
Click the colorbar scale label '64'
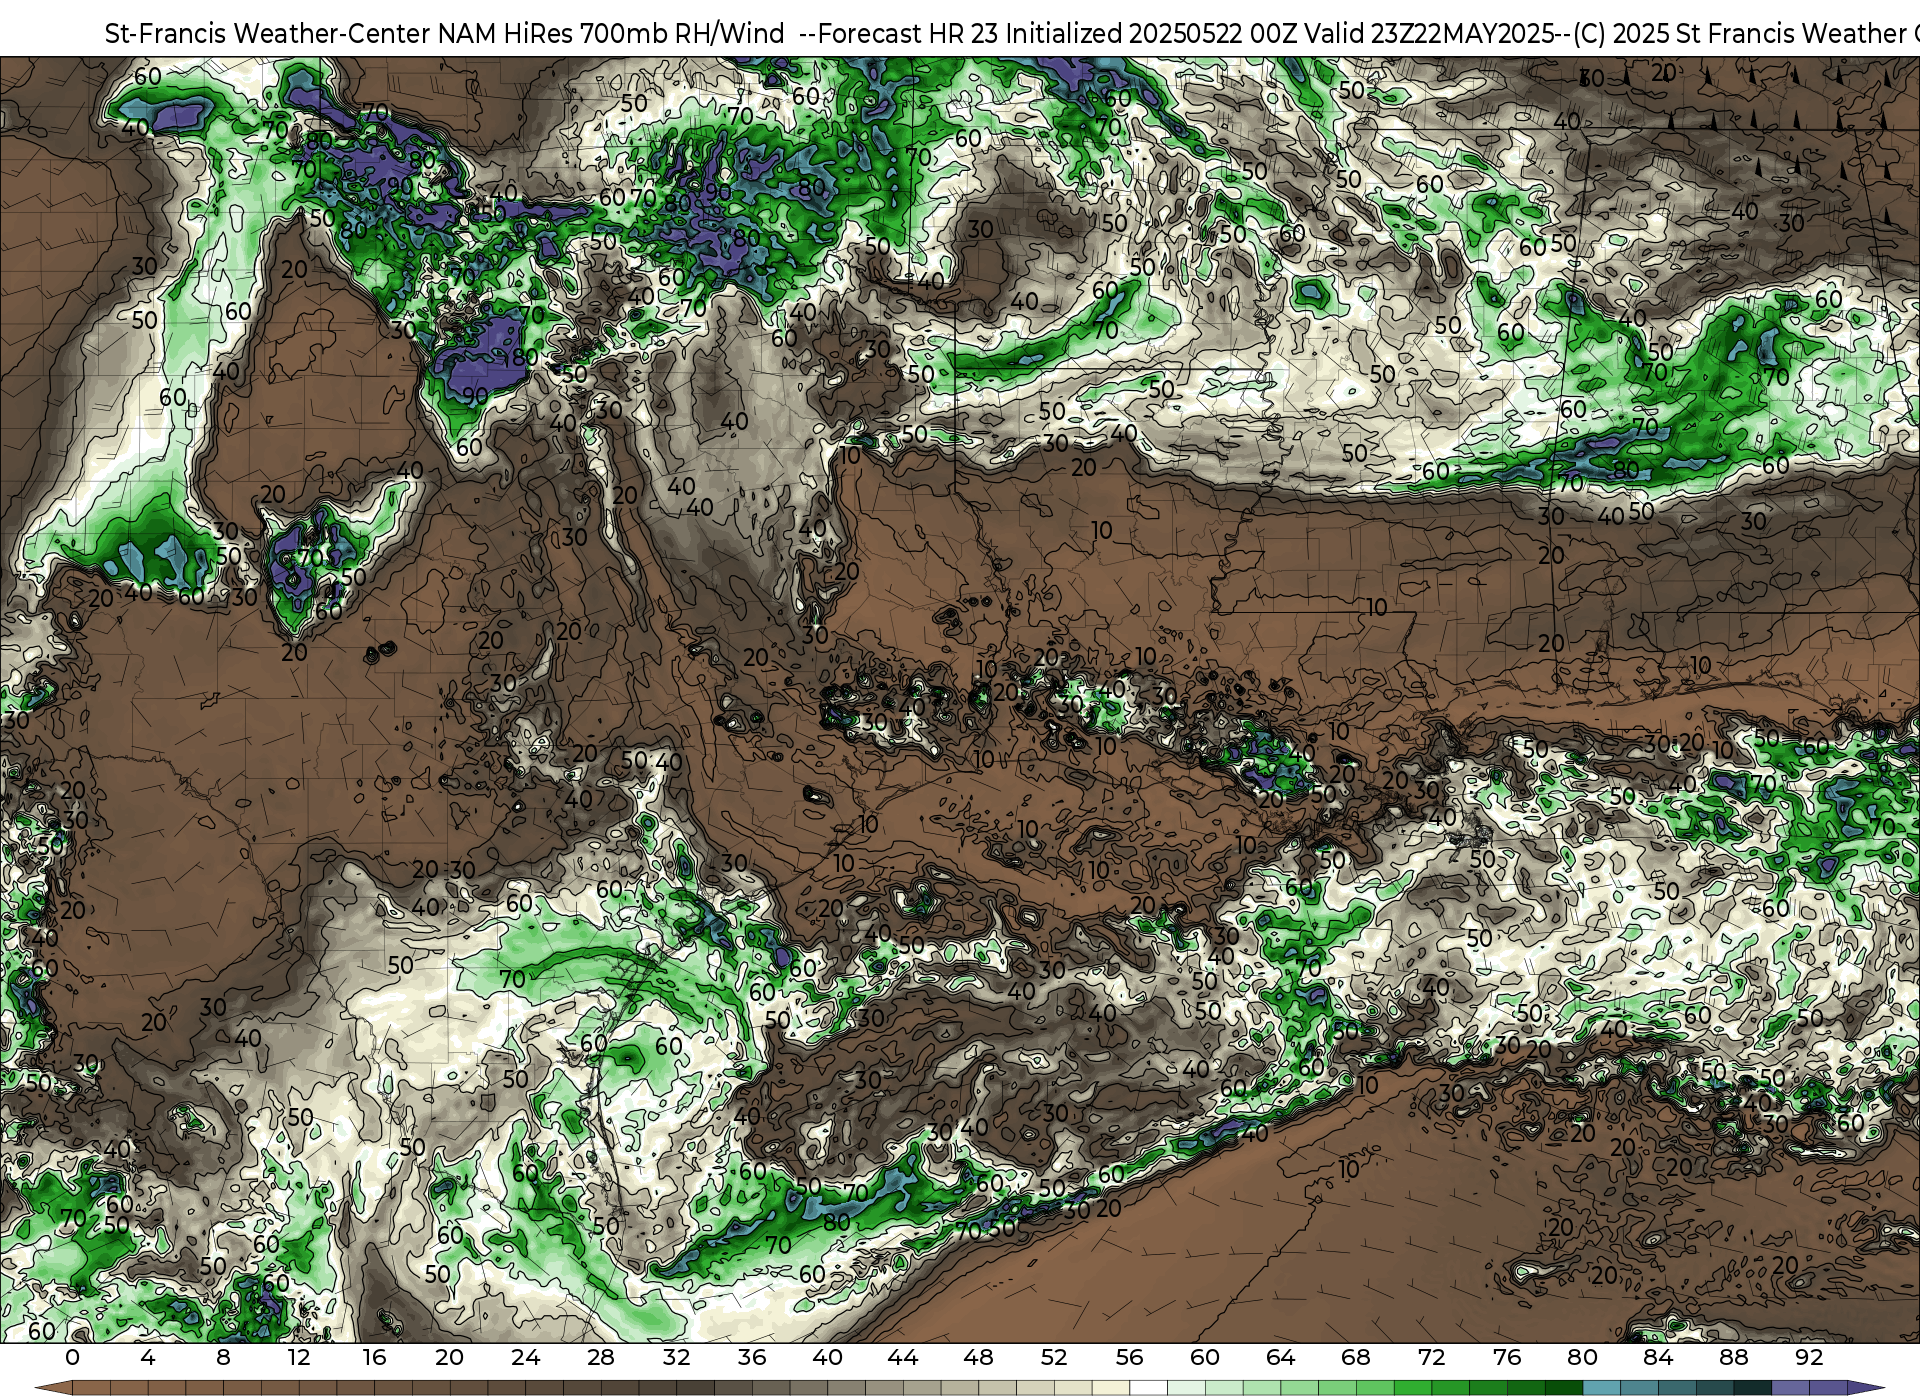click(x=1280, y=1357)
